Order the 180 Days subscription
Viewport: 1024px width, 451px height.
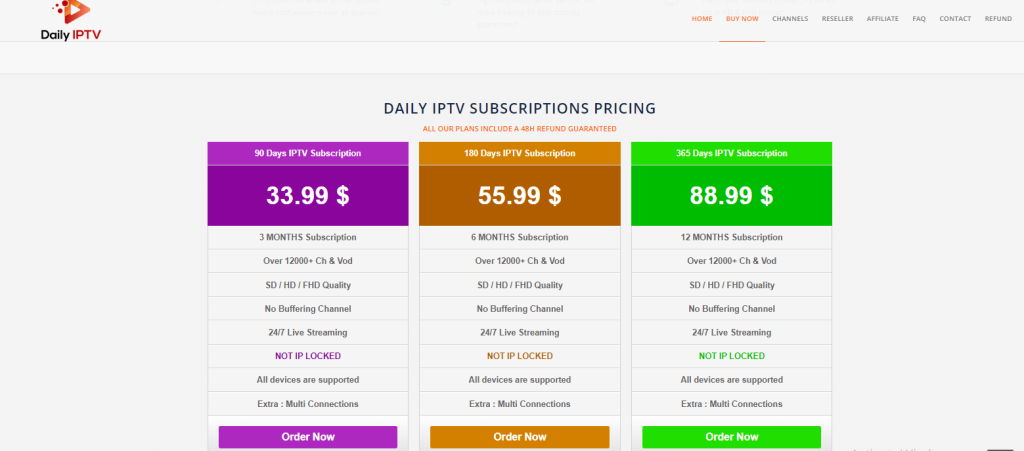click(520, 437)
